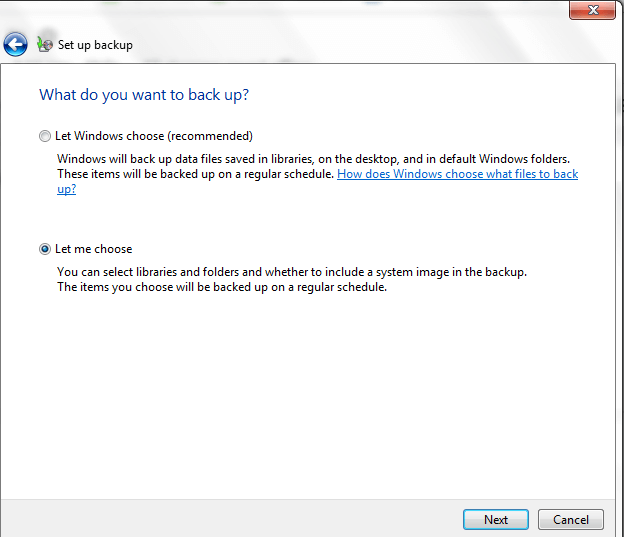Click the 'Let Windows choose (recommended)' label
624x537 pixels.
(154, 136)
